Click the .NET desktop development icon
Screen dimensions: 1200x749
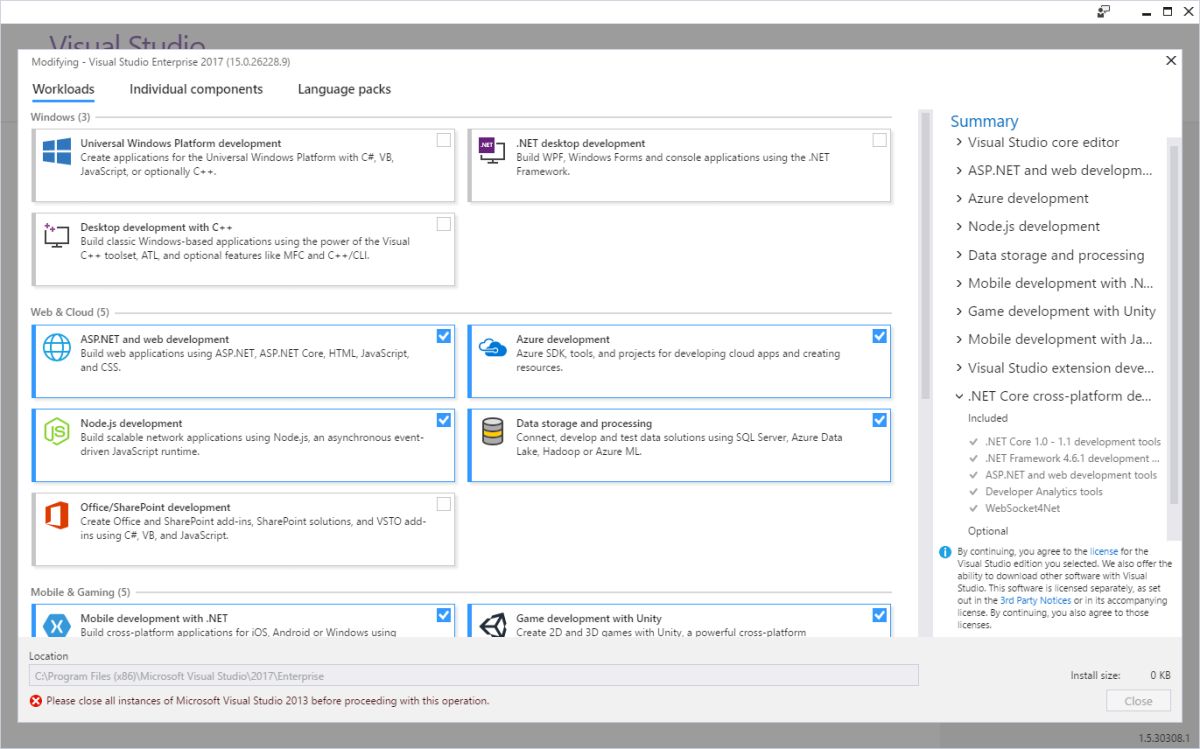[x=492, y=151]
